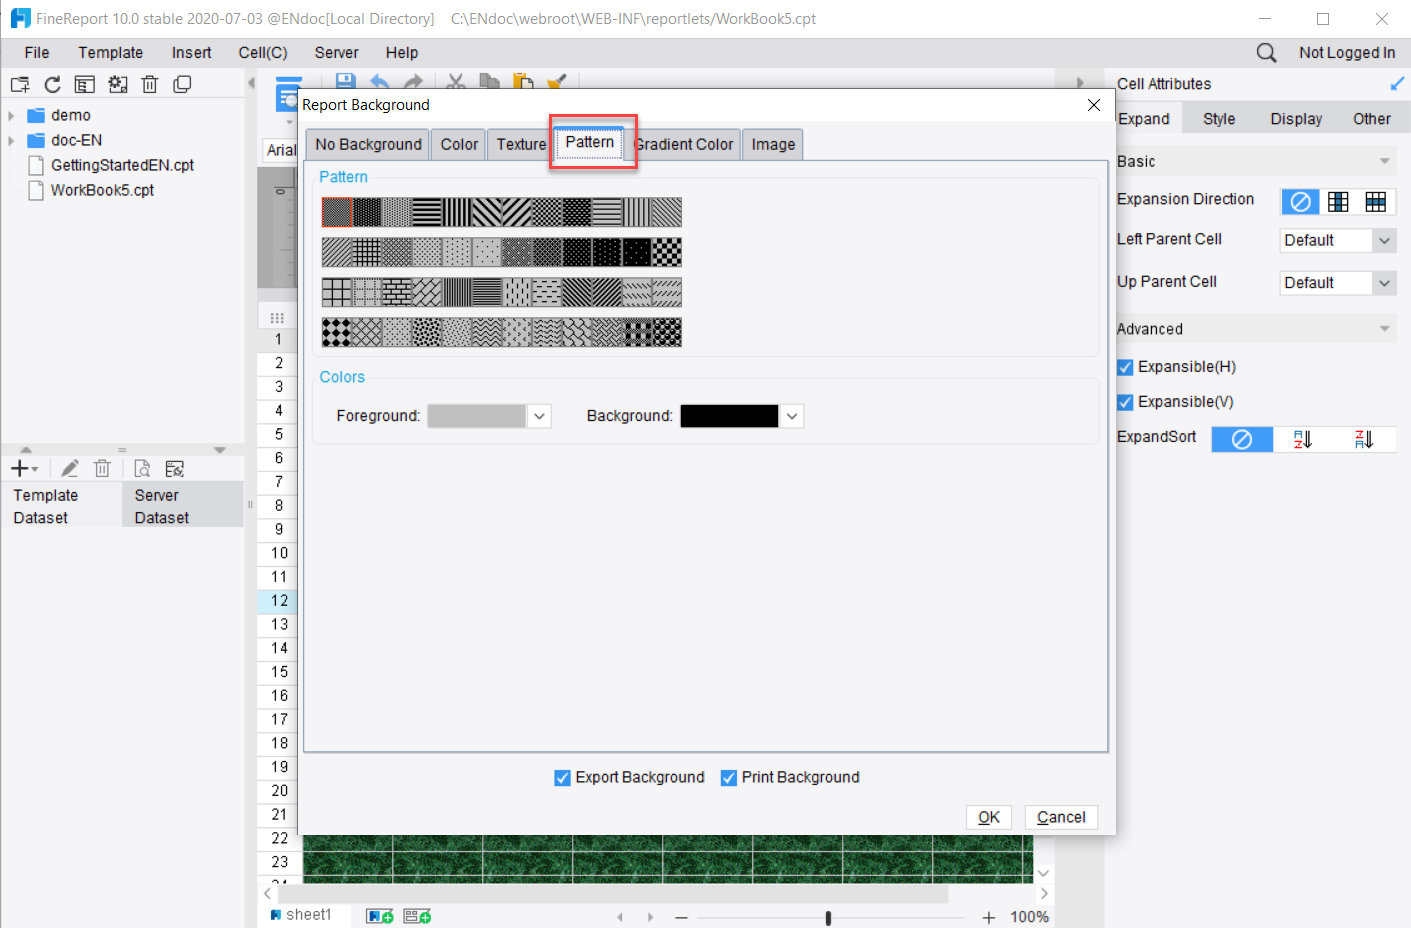Enable the Export Background checkbox
The height and width of the screenshot is (928, 1411).
pyautogui.click(x=562, y=777)
